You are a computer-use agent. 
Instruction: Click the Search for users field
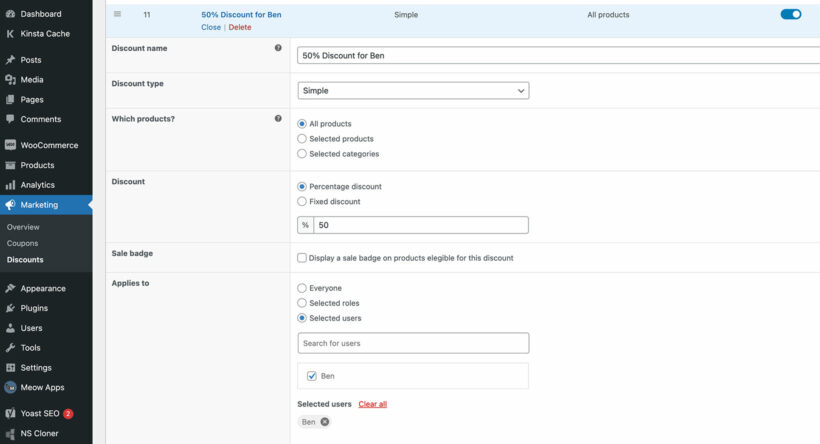(x=413, y=343)
